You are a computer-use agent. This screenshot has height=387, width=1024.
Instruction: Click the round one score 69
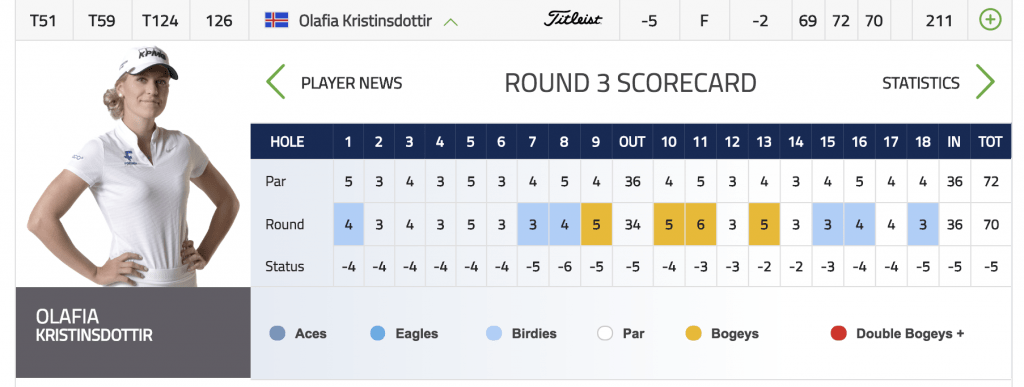(x=808, y=21)
